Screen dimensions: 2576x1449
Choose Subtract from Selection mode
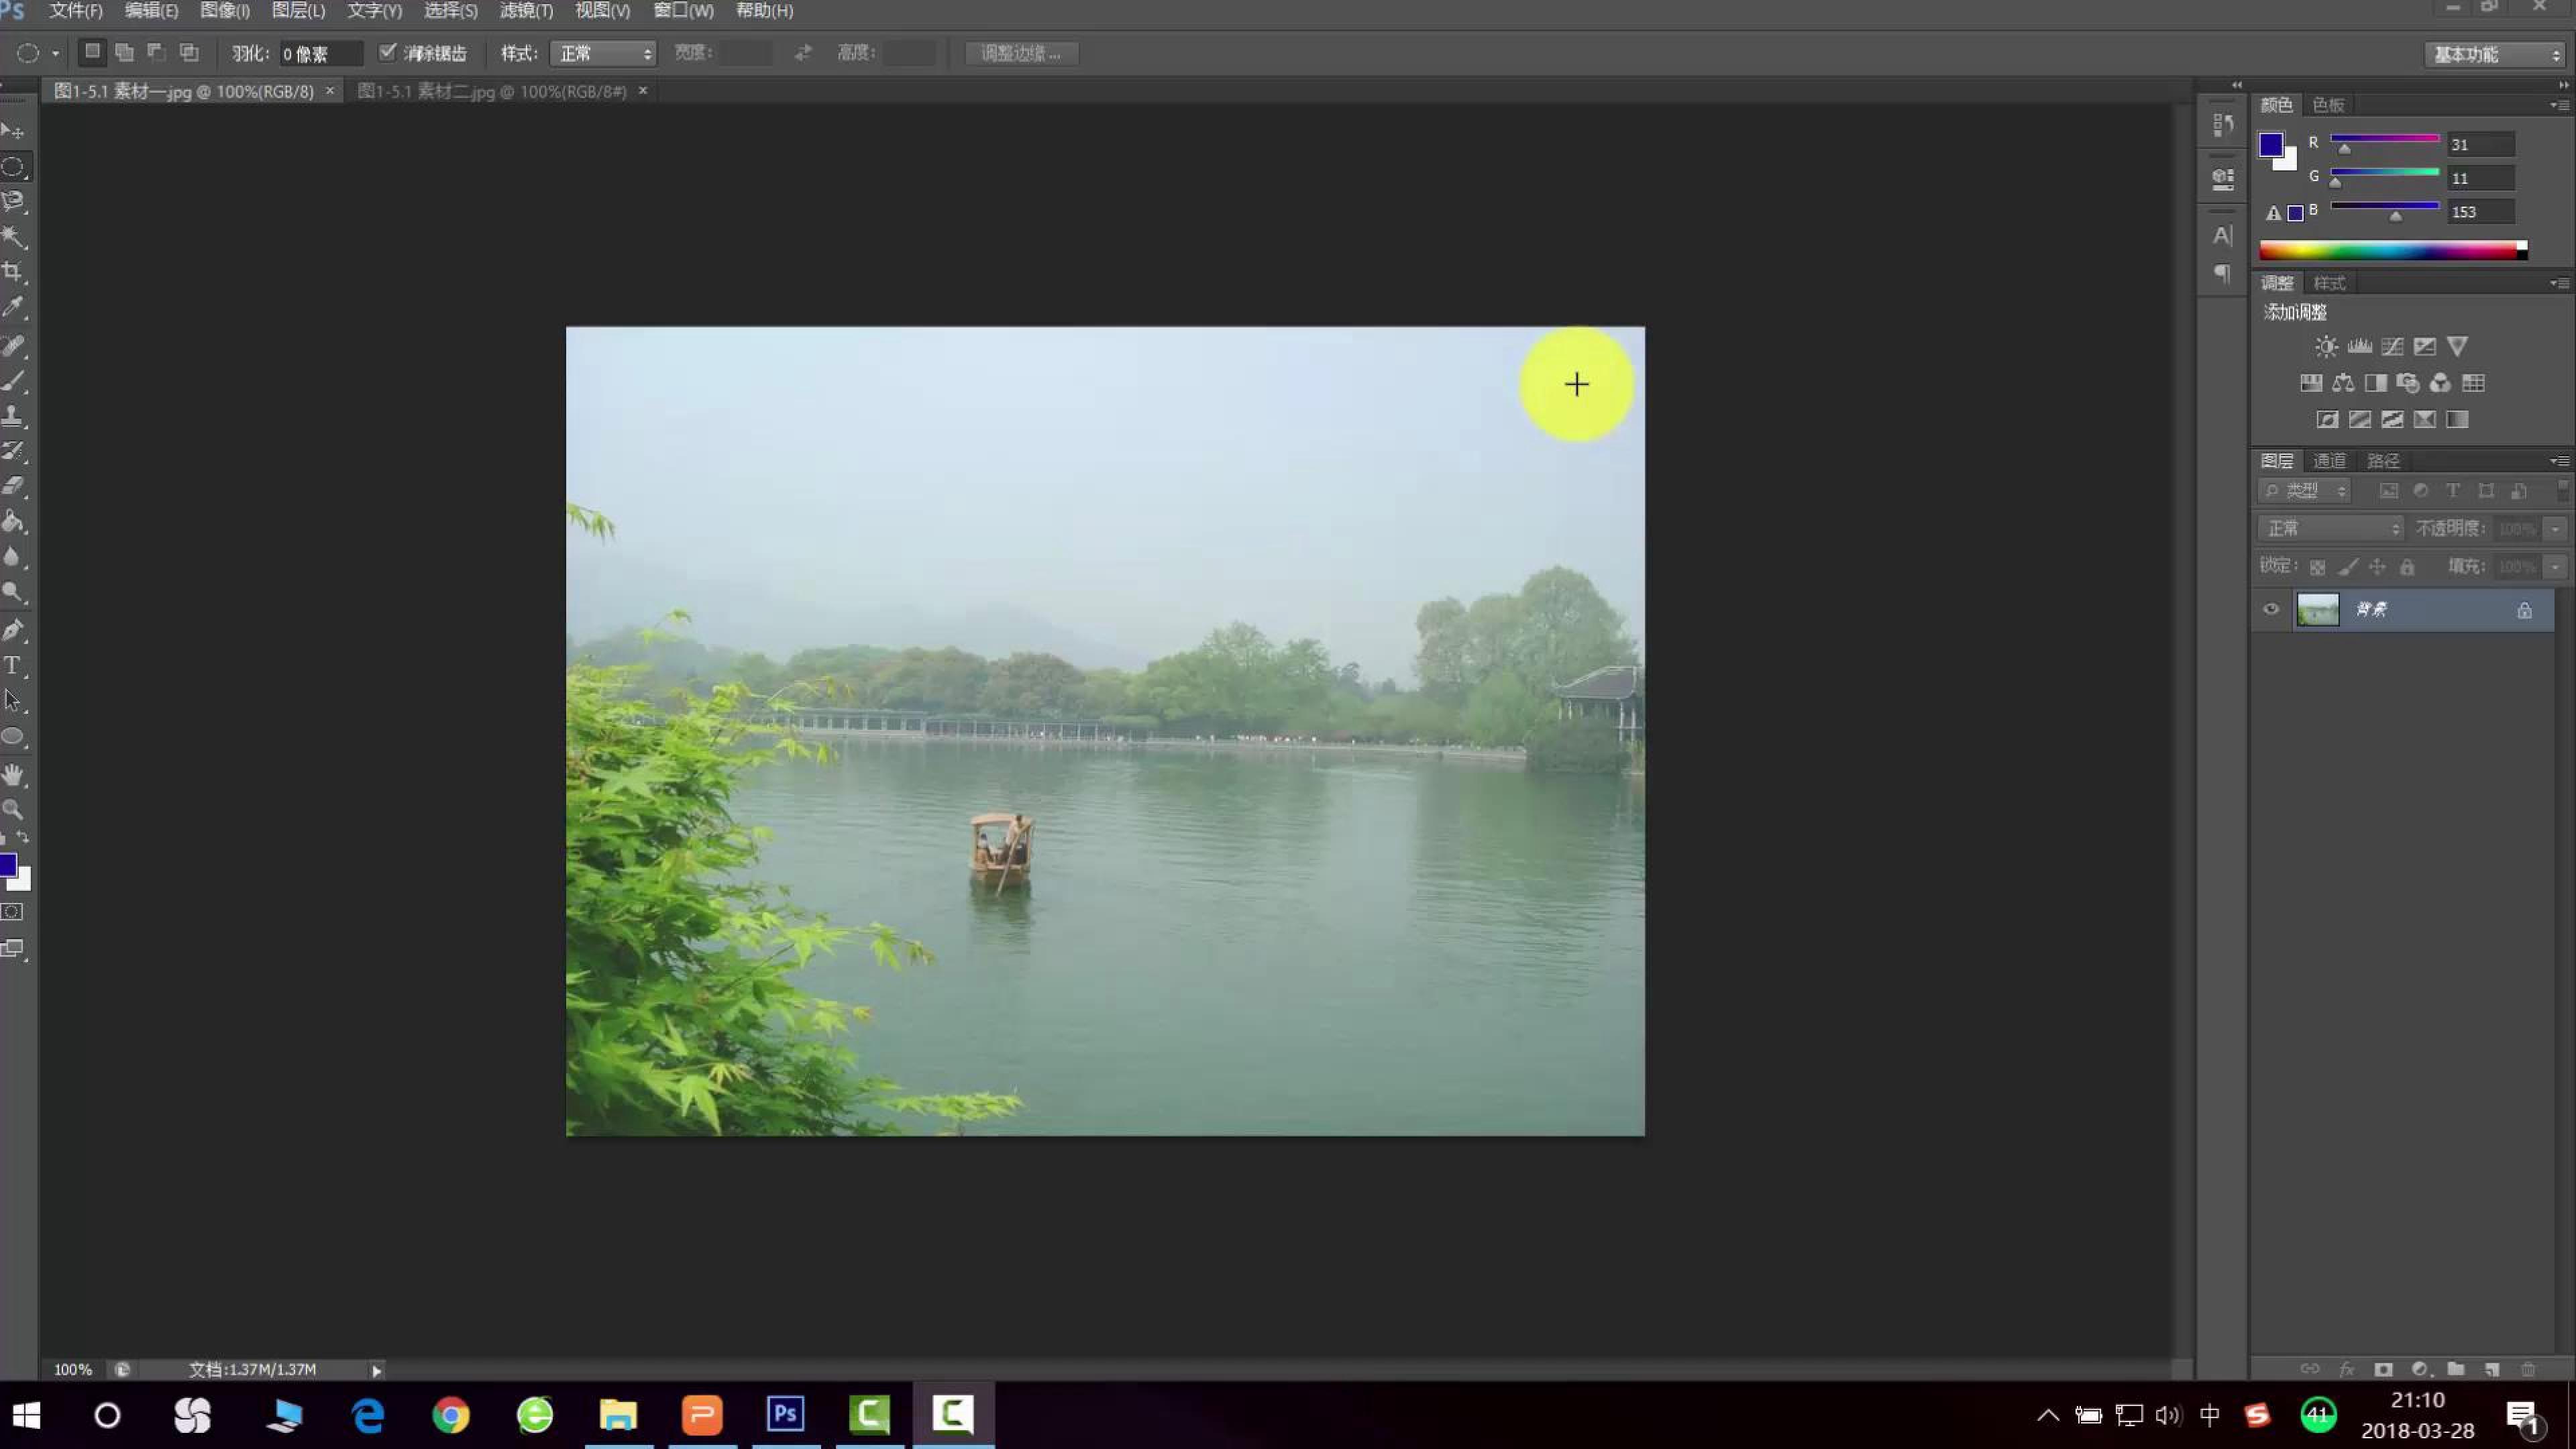tap(156, 52)
